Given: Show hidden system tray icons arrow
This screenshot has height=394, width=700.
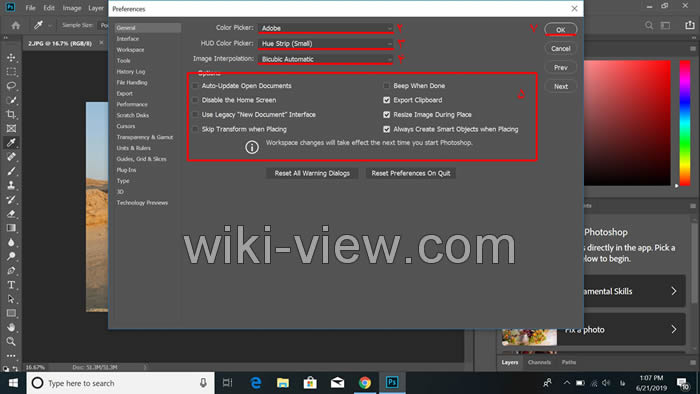Looking at the screenshot, I should (567, 383).
